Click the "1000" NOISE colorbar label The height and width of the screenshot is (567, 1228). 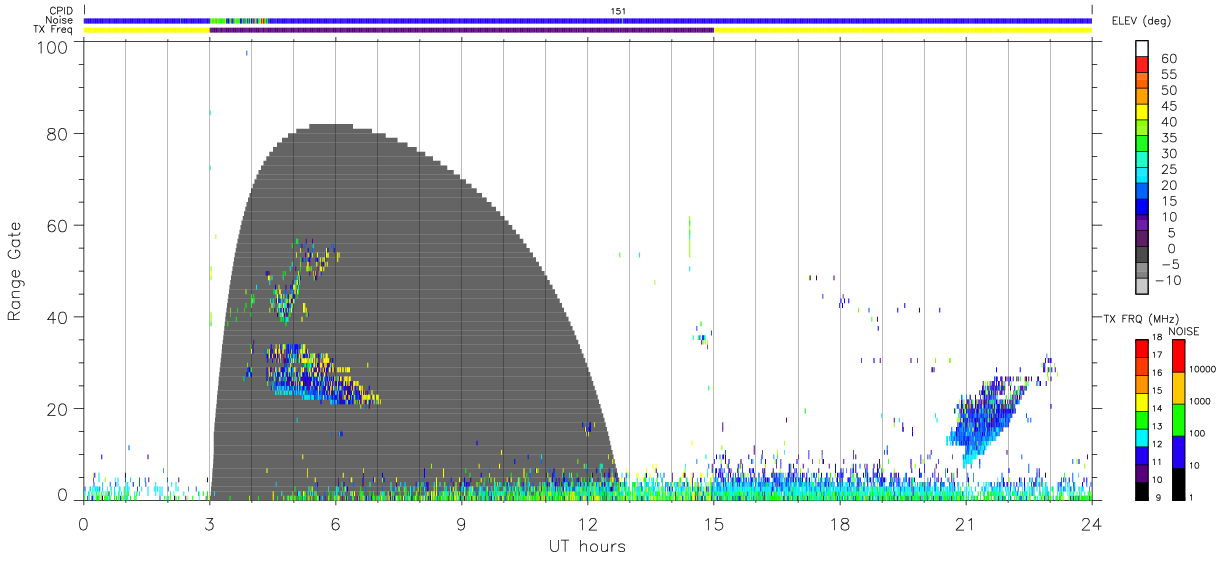pos(1202,401)
